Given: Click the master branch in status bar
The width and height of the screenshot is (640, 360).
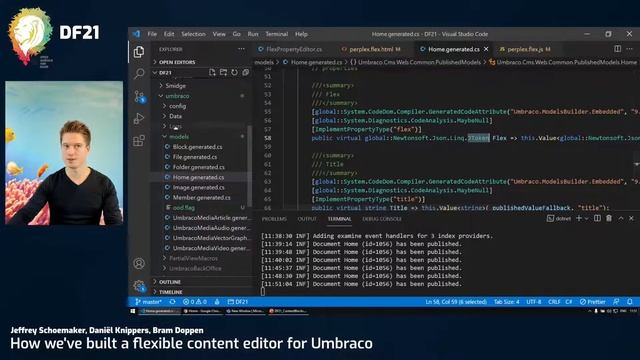Looking at the screenshot, I should coord(149,302).
